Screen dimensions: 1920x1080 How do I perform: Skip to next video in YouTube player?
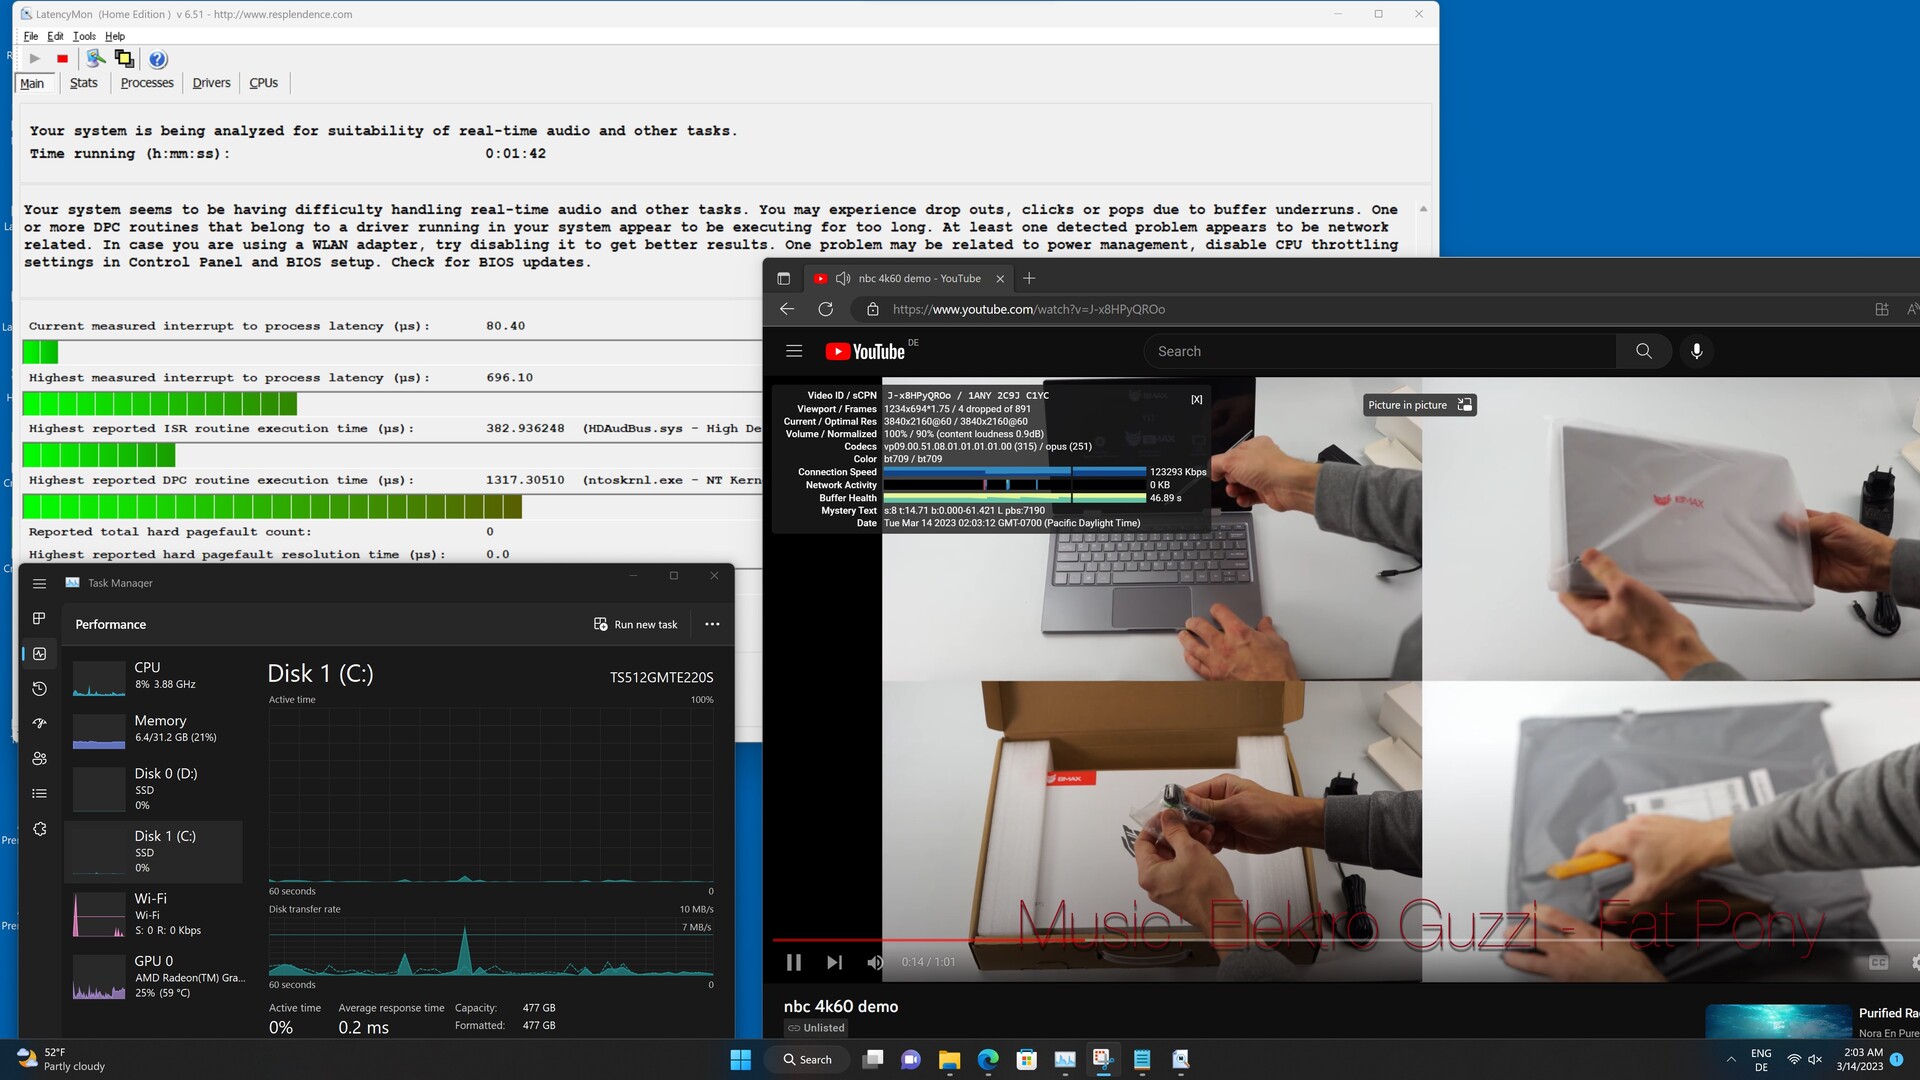pyautogui.click(x=834, y=962)
